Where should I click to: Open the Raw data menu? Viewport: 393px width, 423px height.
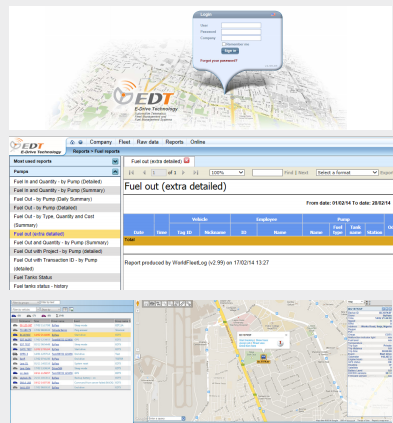[148, 142]
